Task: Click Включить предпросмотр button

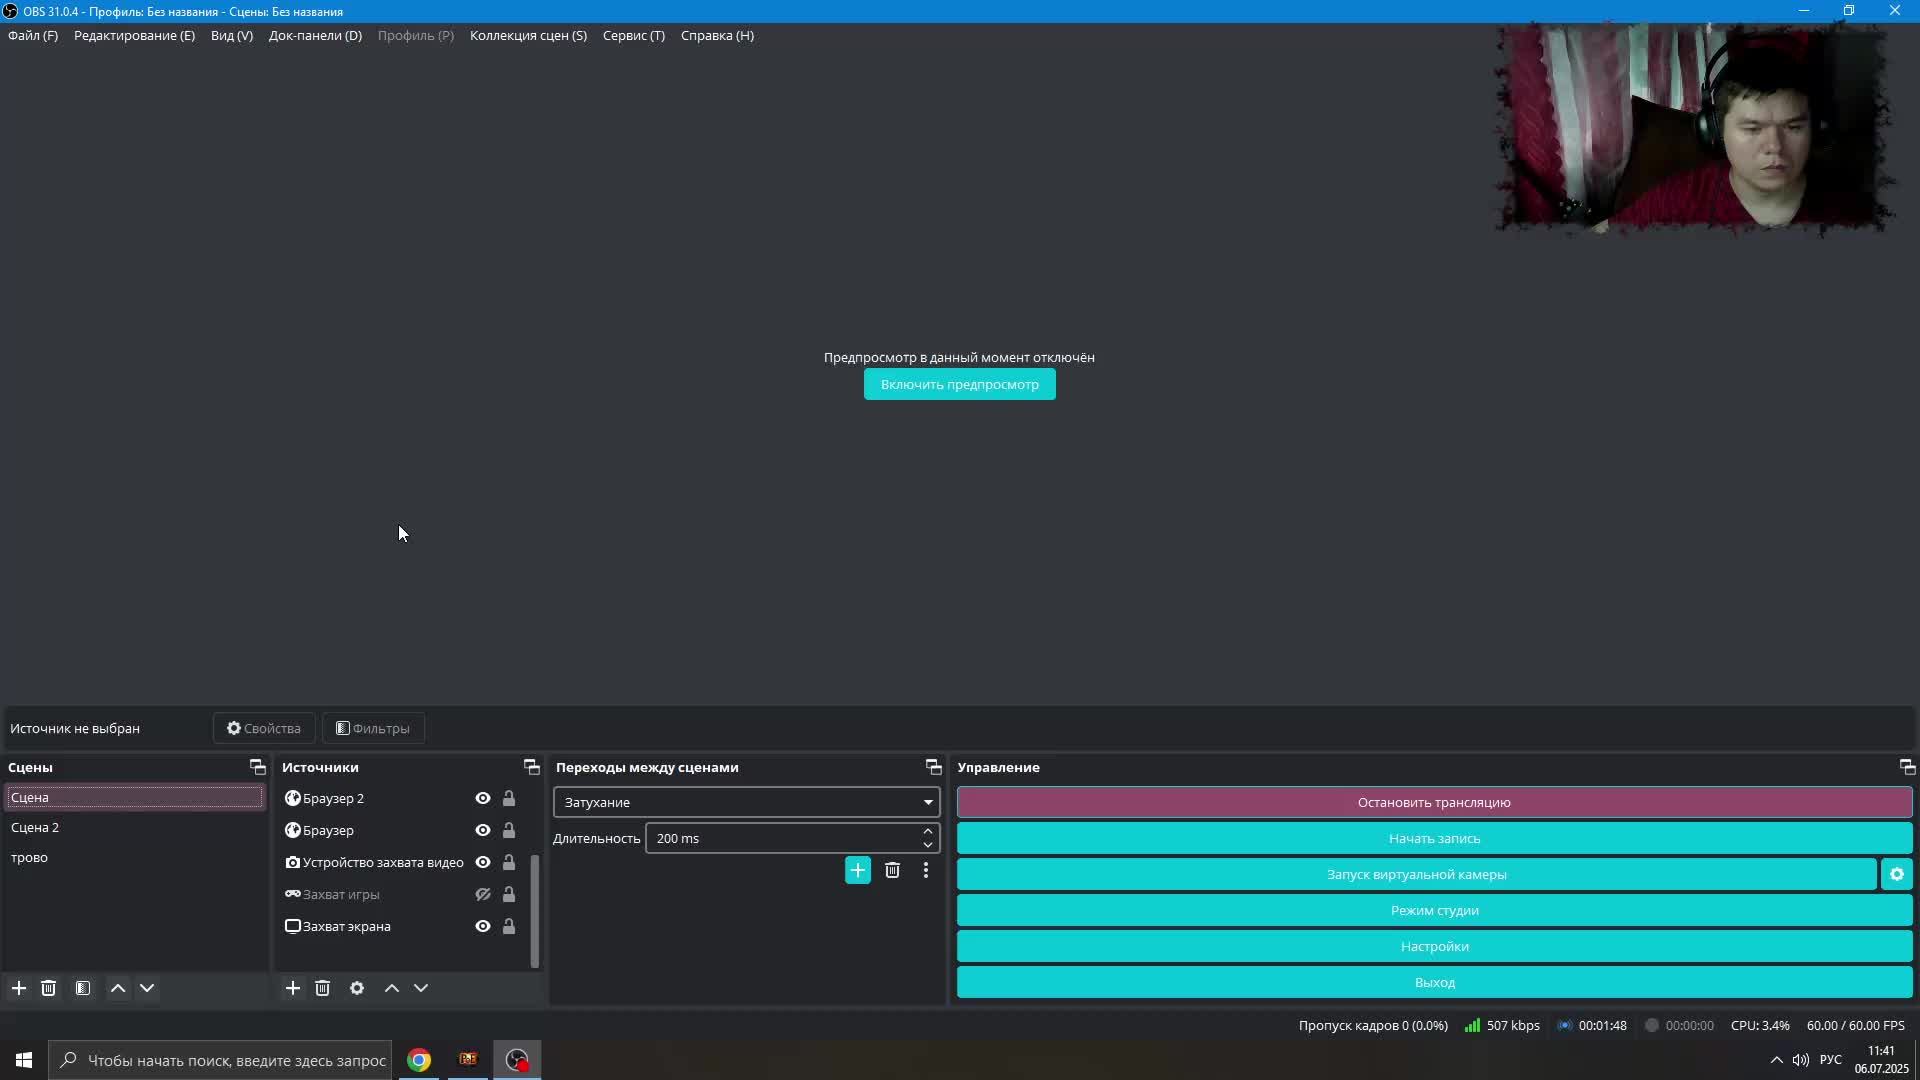Action: click(x=959, y=384)
